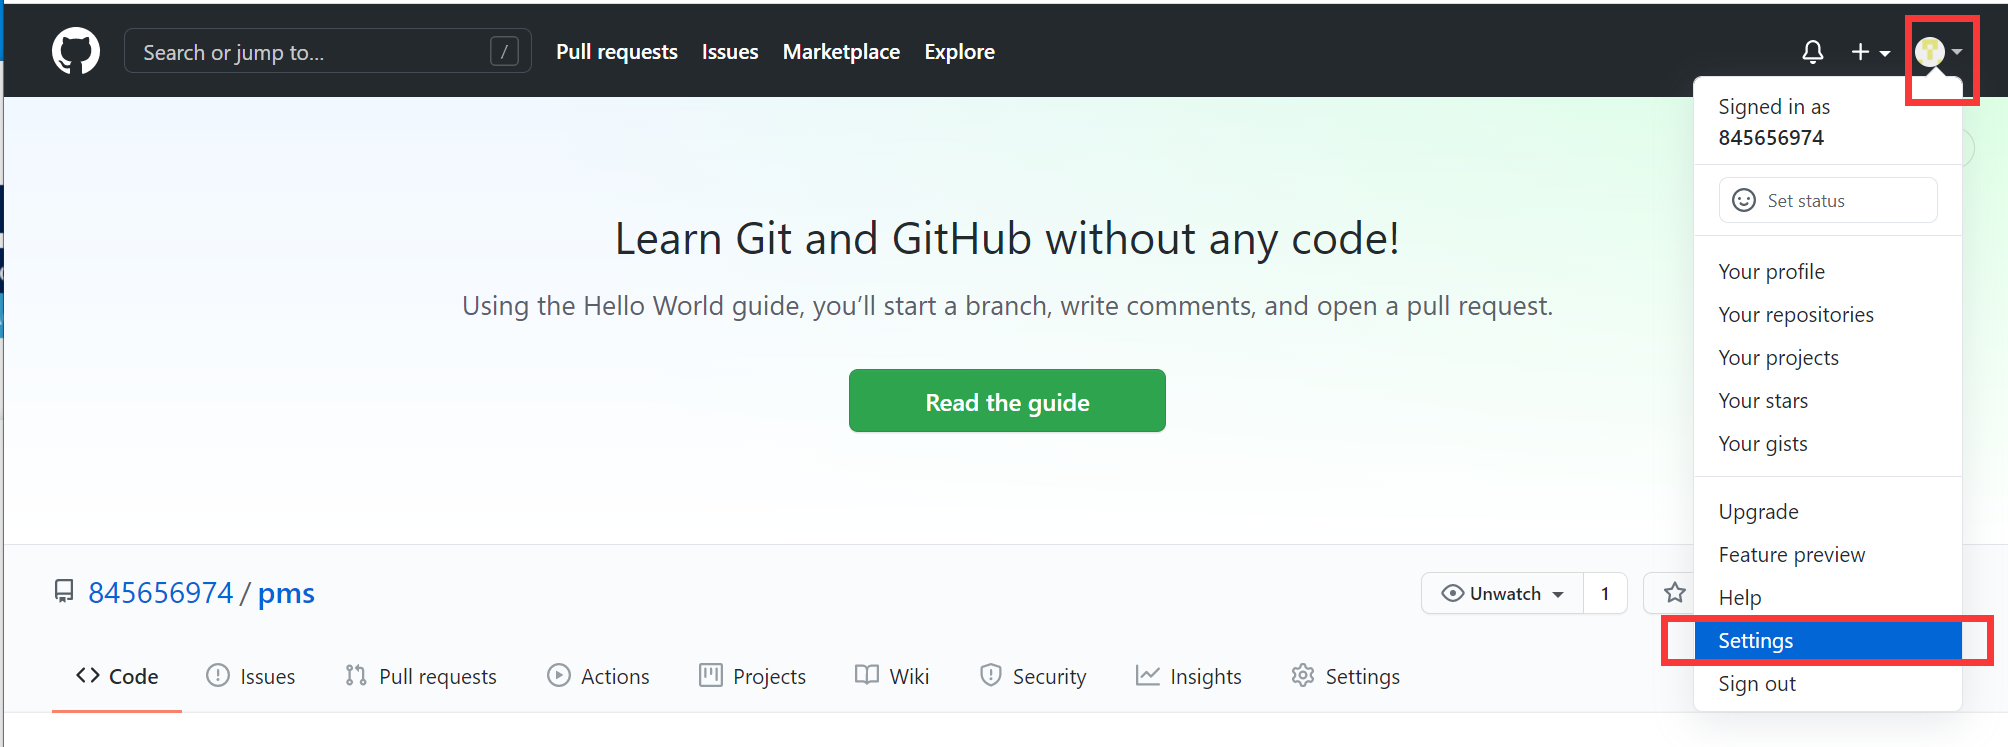Click the signed-in username 845656974
2008x747 pixels.
click(1771, 137)
